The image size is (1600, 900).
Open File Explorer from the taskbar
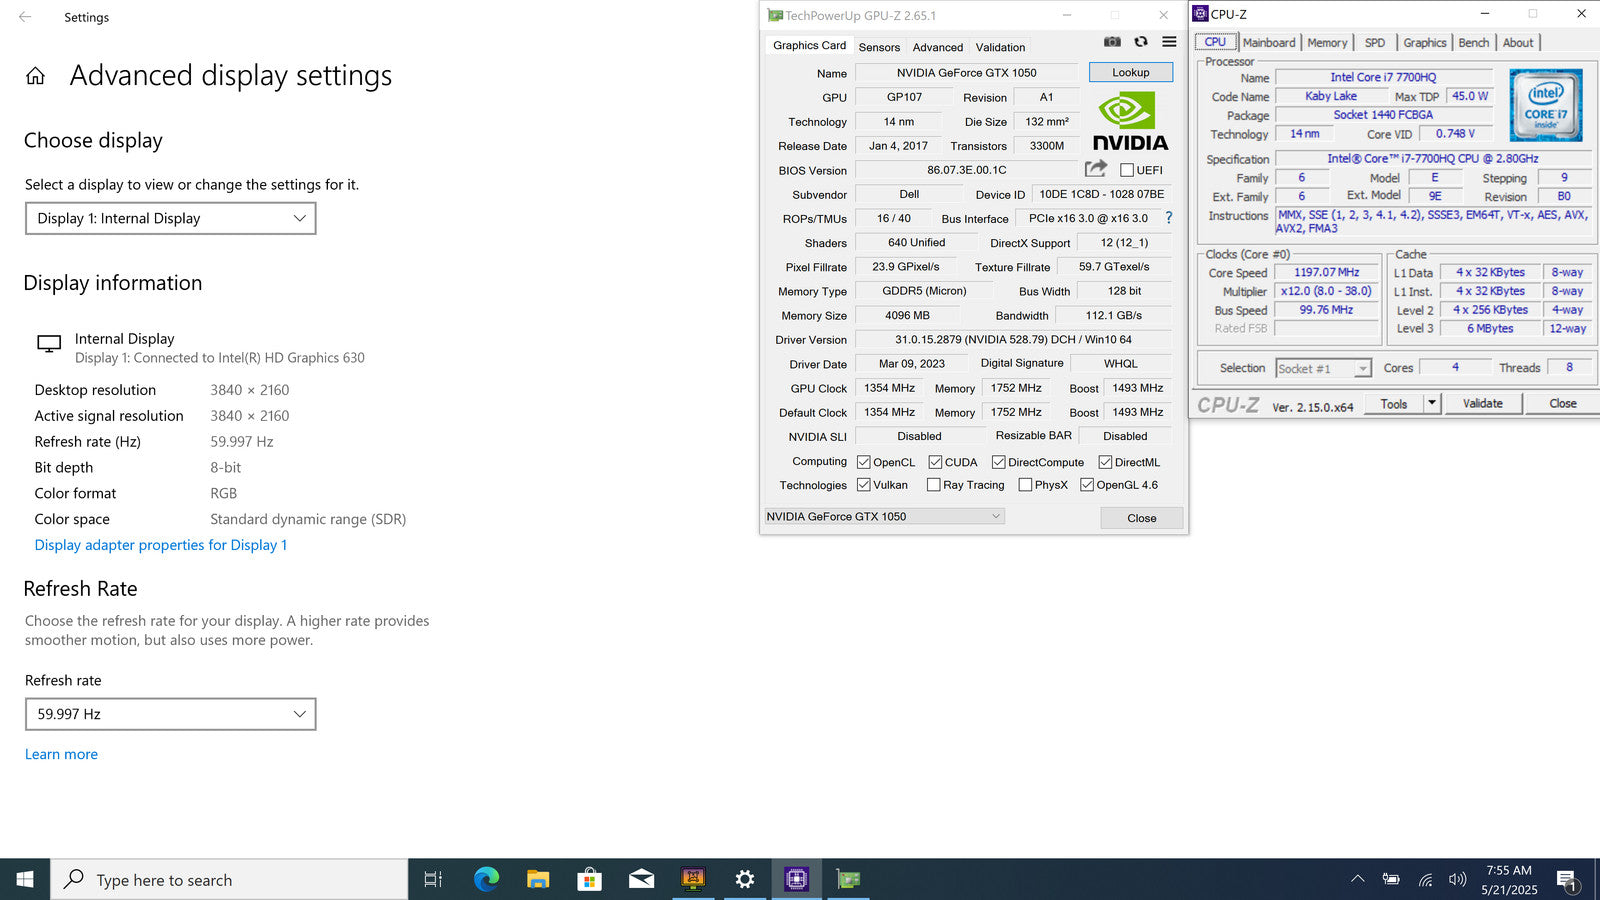pos(538,879)
